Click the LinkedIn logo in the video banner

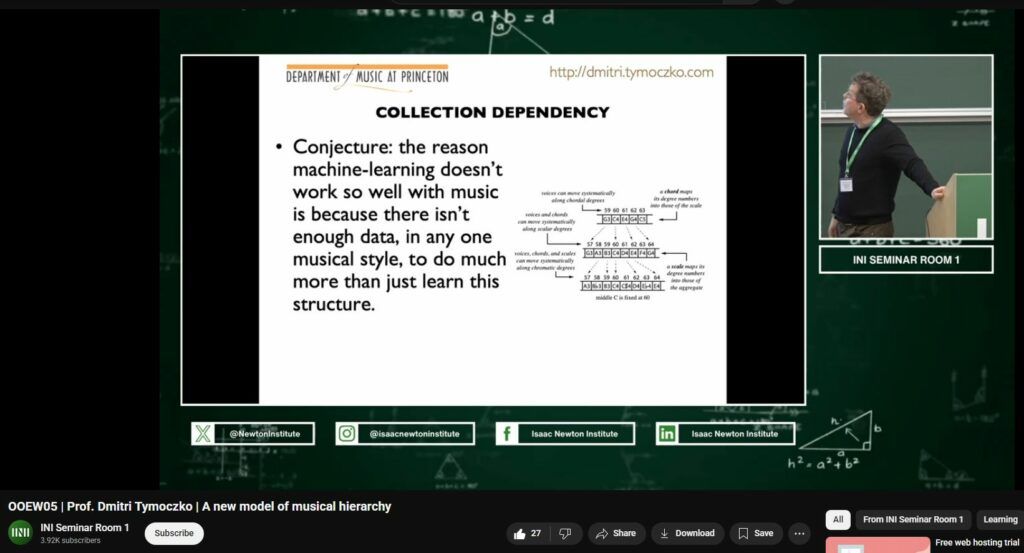(x=667, y=433)
